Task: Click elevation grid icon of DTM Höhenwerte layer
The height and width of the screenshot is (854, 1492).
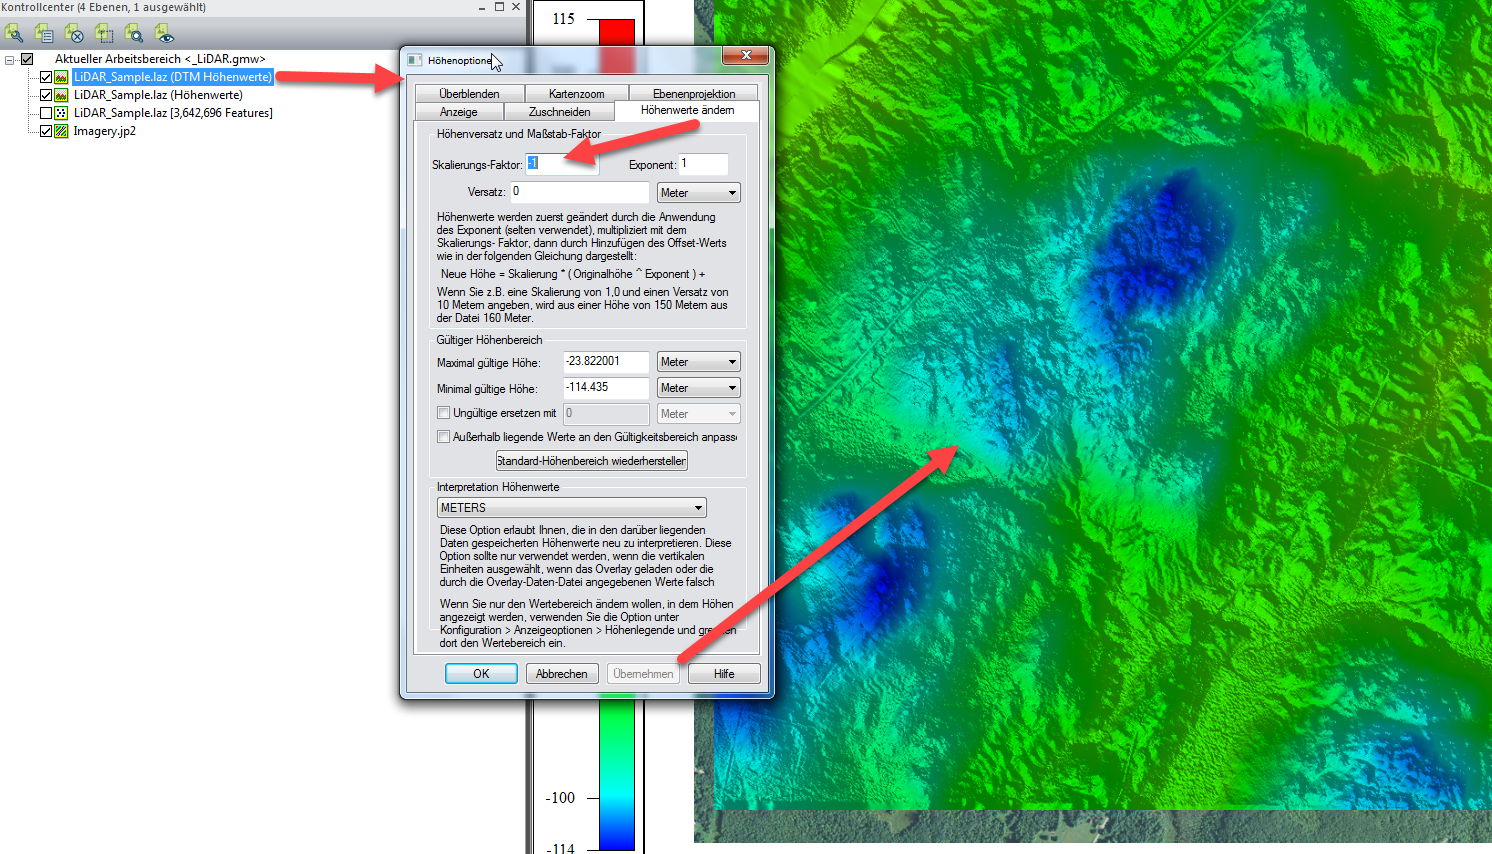Action: click(61, 77)
